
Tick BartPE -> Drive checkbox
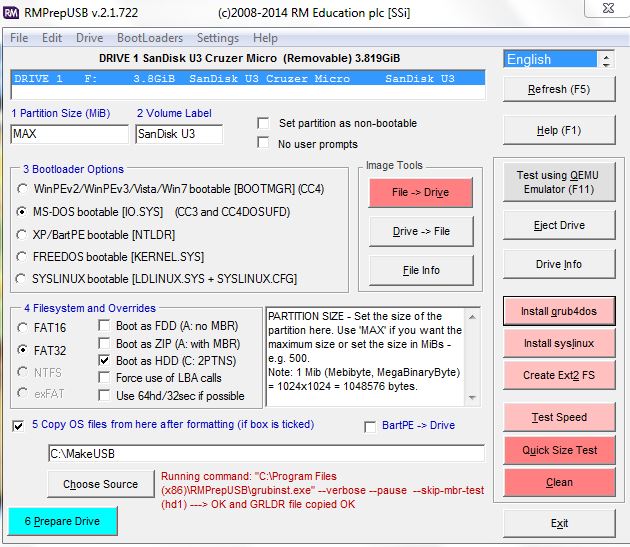[x=370, y=426]
